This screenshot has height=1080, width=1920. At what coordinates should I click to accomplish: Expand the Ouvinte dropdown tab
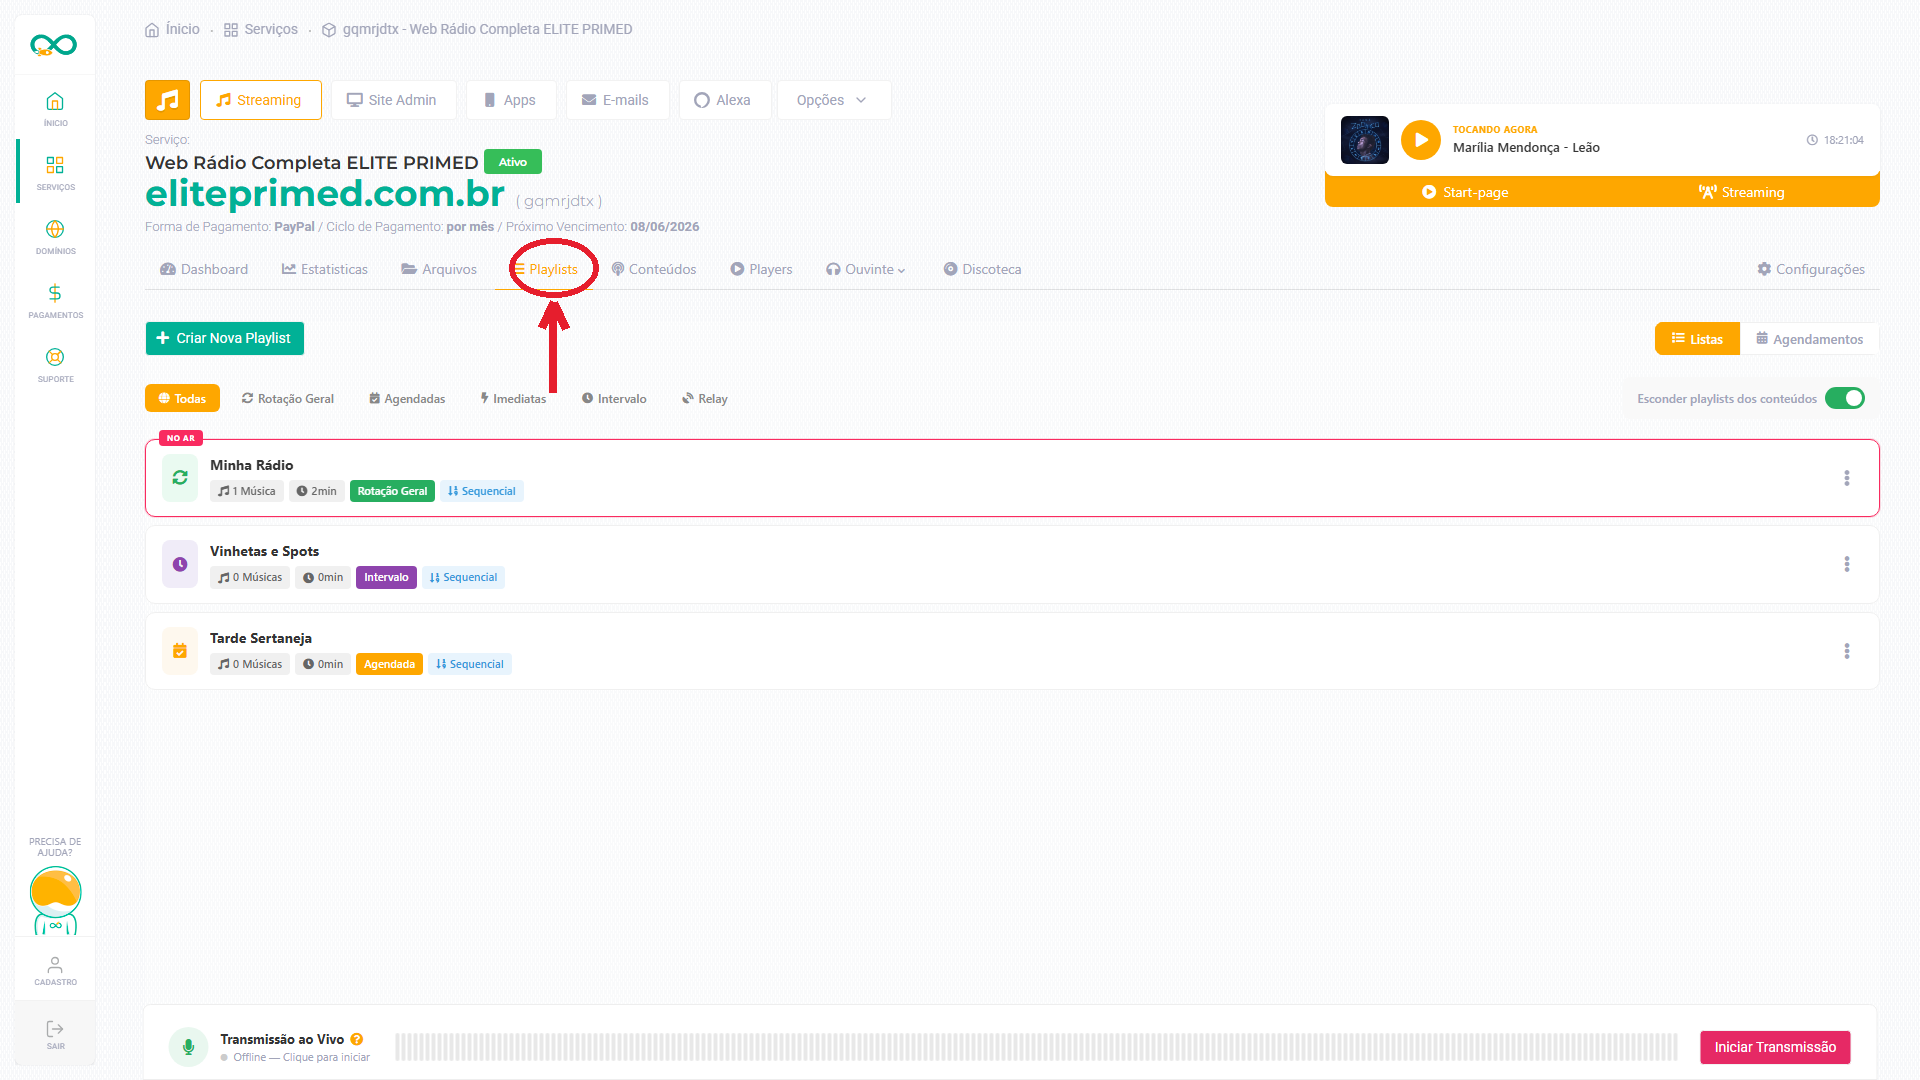(x=865, y=269)
